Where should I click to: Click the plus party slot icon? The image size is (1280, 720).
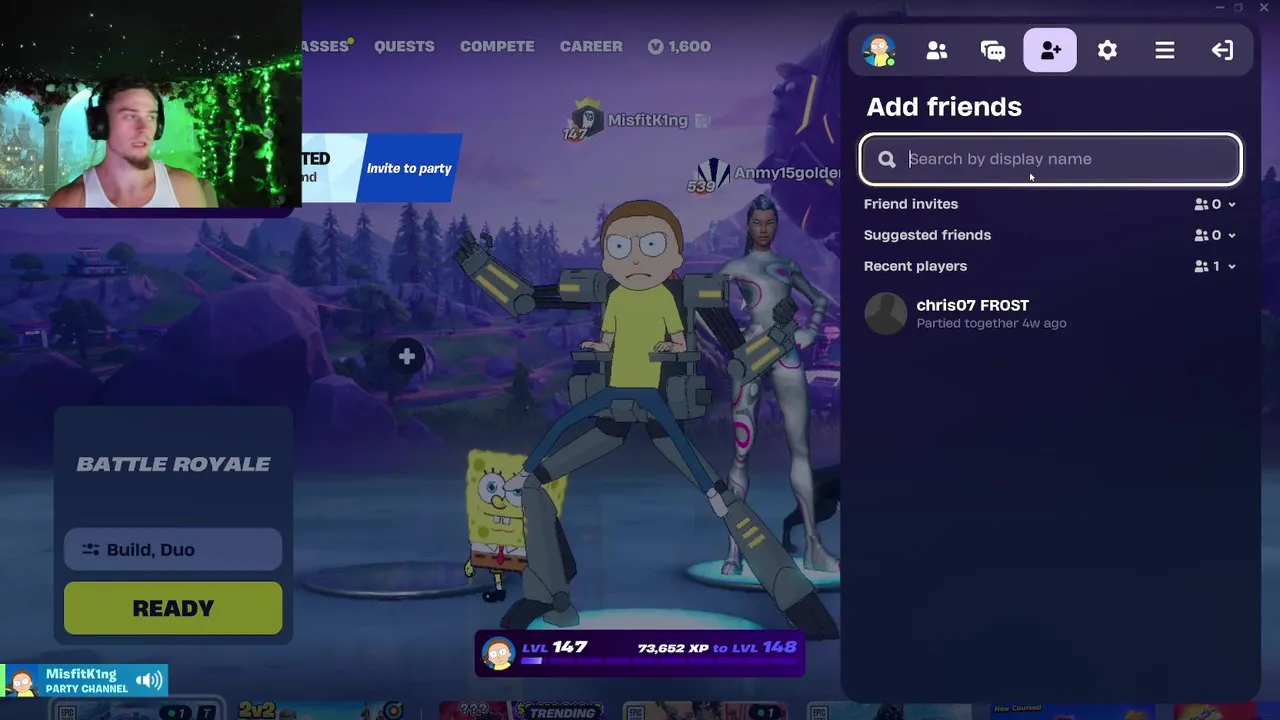point(406,356)
